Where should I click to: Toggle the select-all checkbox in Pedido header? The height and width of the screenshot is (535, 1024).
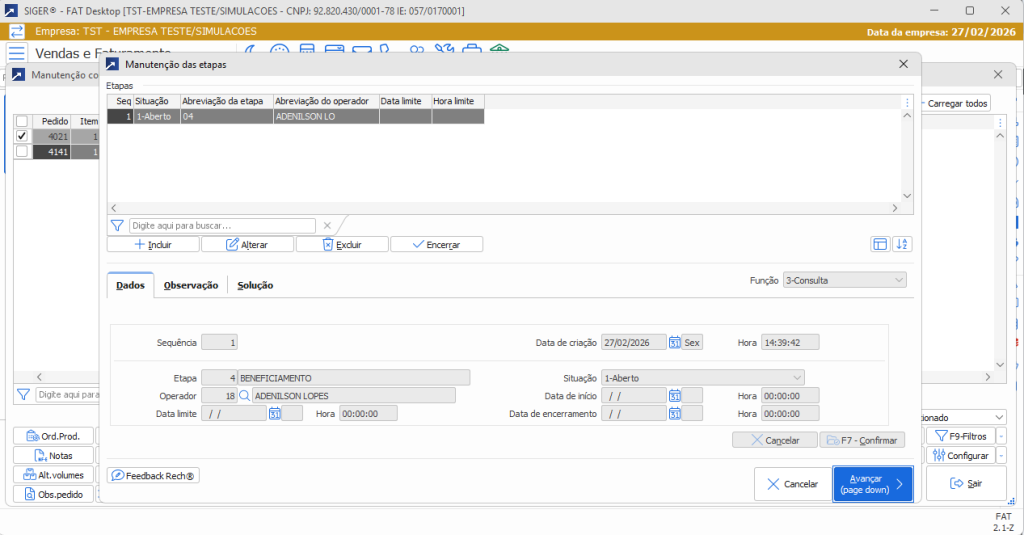[x=22, y=121]
